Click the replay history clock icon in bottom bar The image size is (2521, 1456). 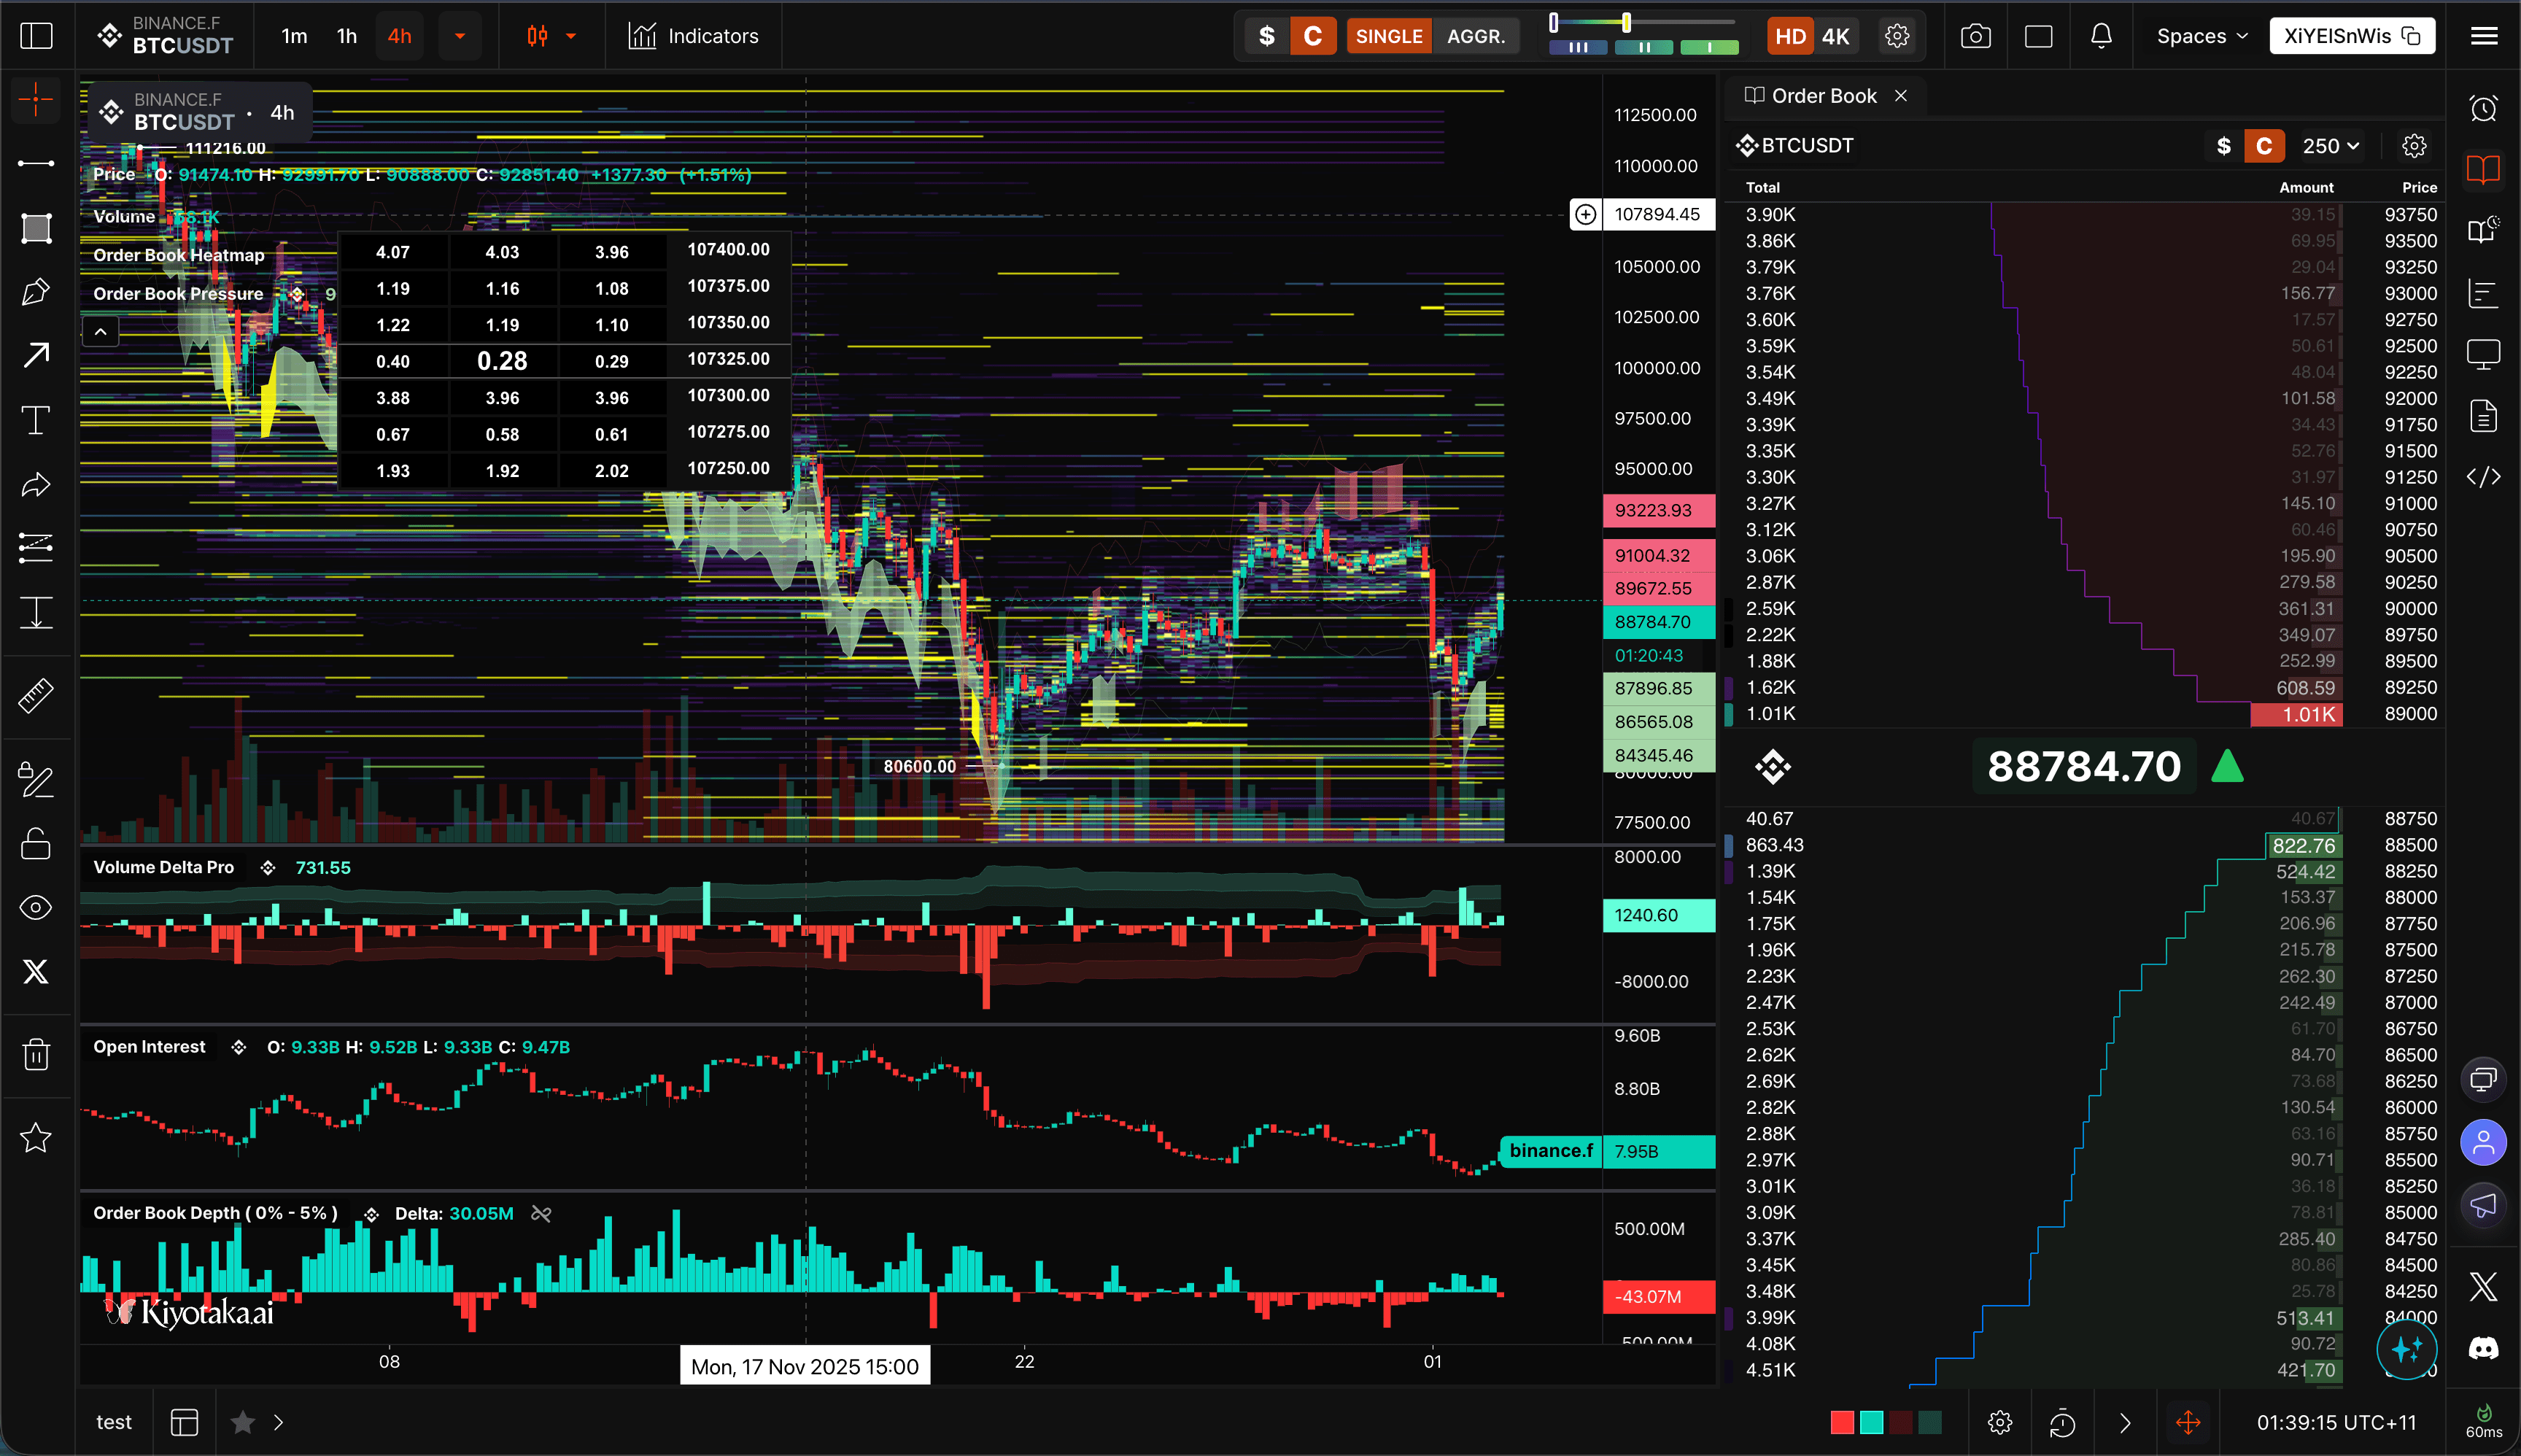click(2062, 1422)
